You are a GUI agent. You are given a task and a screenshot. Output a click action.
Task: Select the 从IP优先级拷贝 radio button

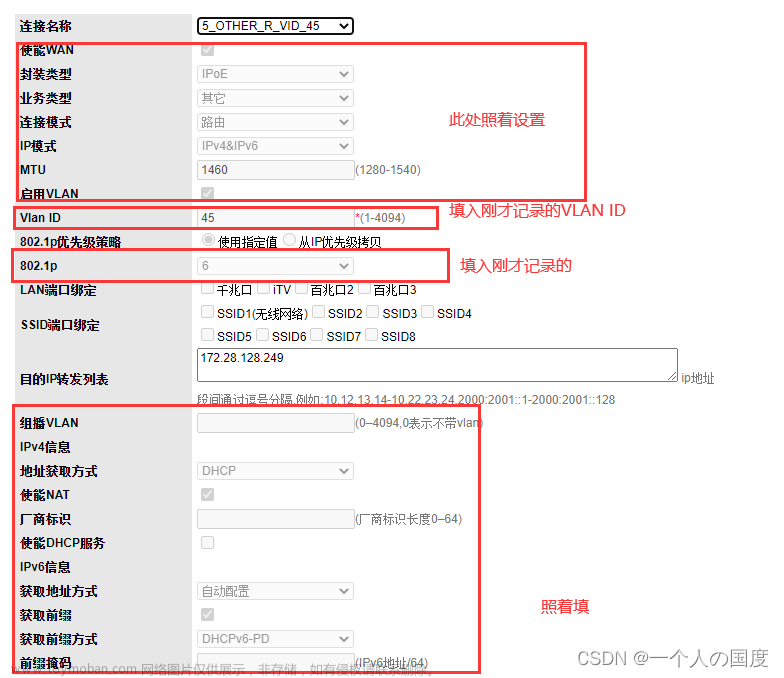(290, 240)
